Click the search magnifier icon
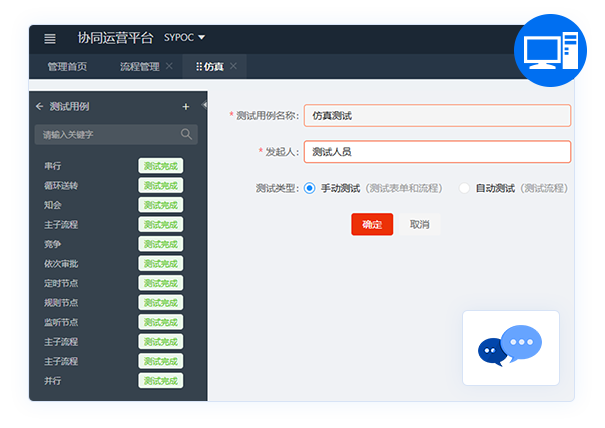Image resolution: width=605 pixels, height=428 pixels. [x=186, y=134]
